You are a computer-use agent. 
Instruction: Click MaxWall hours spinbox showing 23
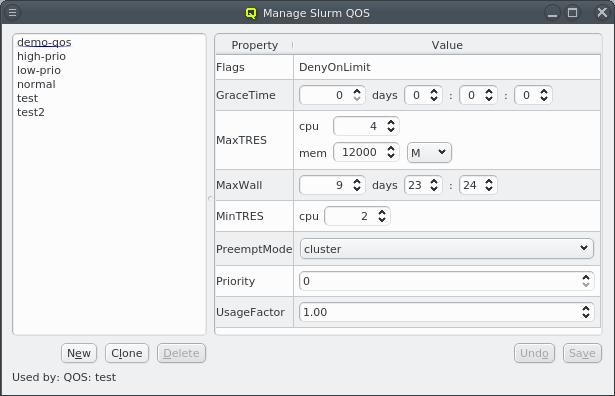(x=423, y=185)
